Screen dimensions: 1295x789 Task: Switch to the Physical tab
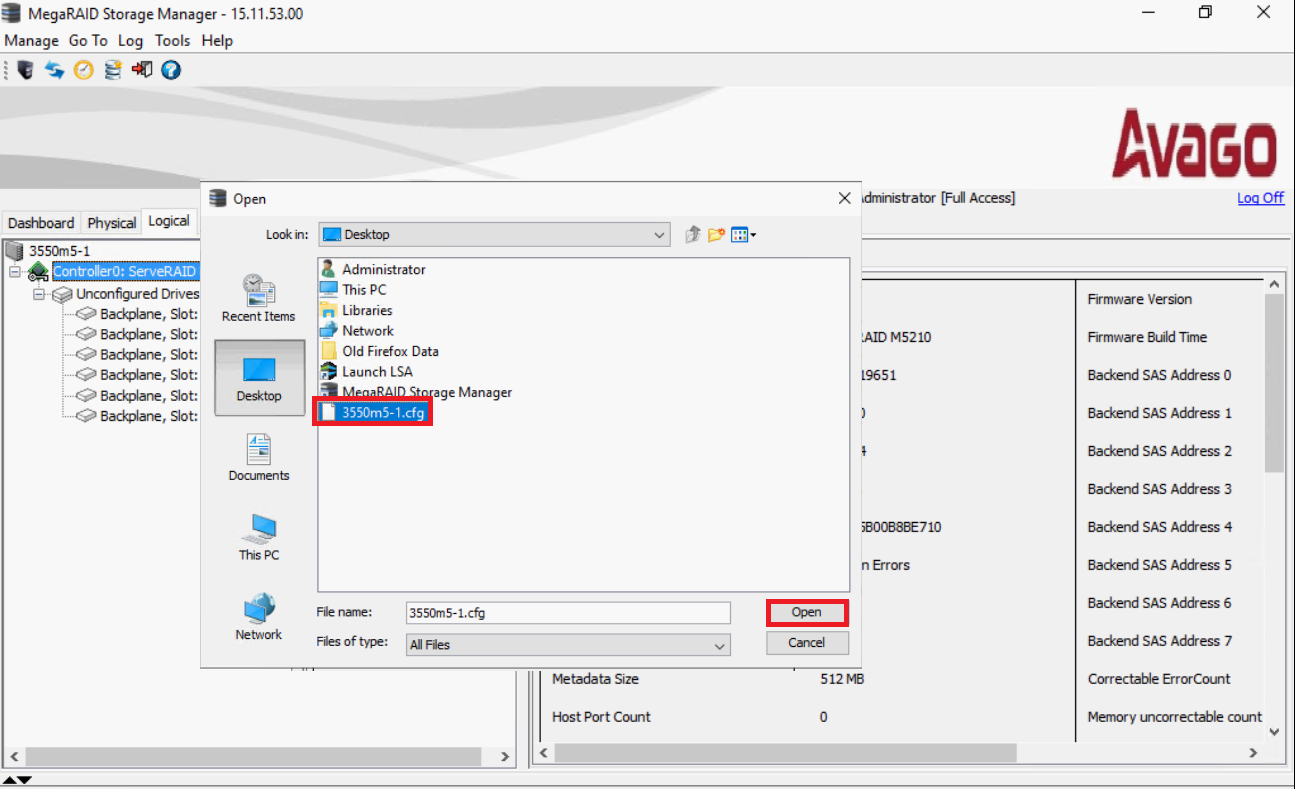click(111, 222)
